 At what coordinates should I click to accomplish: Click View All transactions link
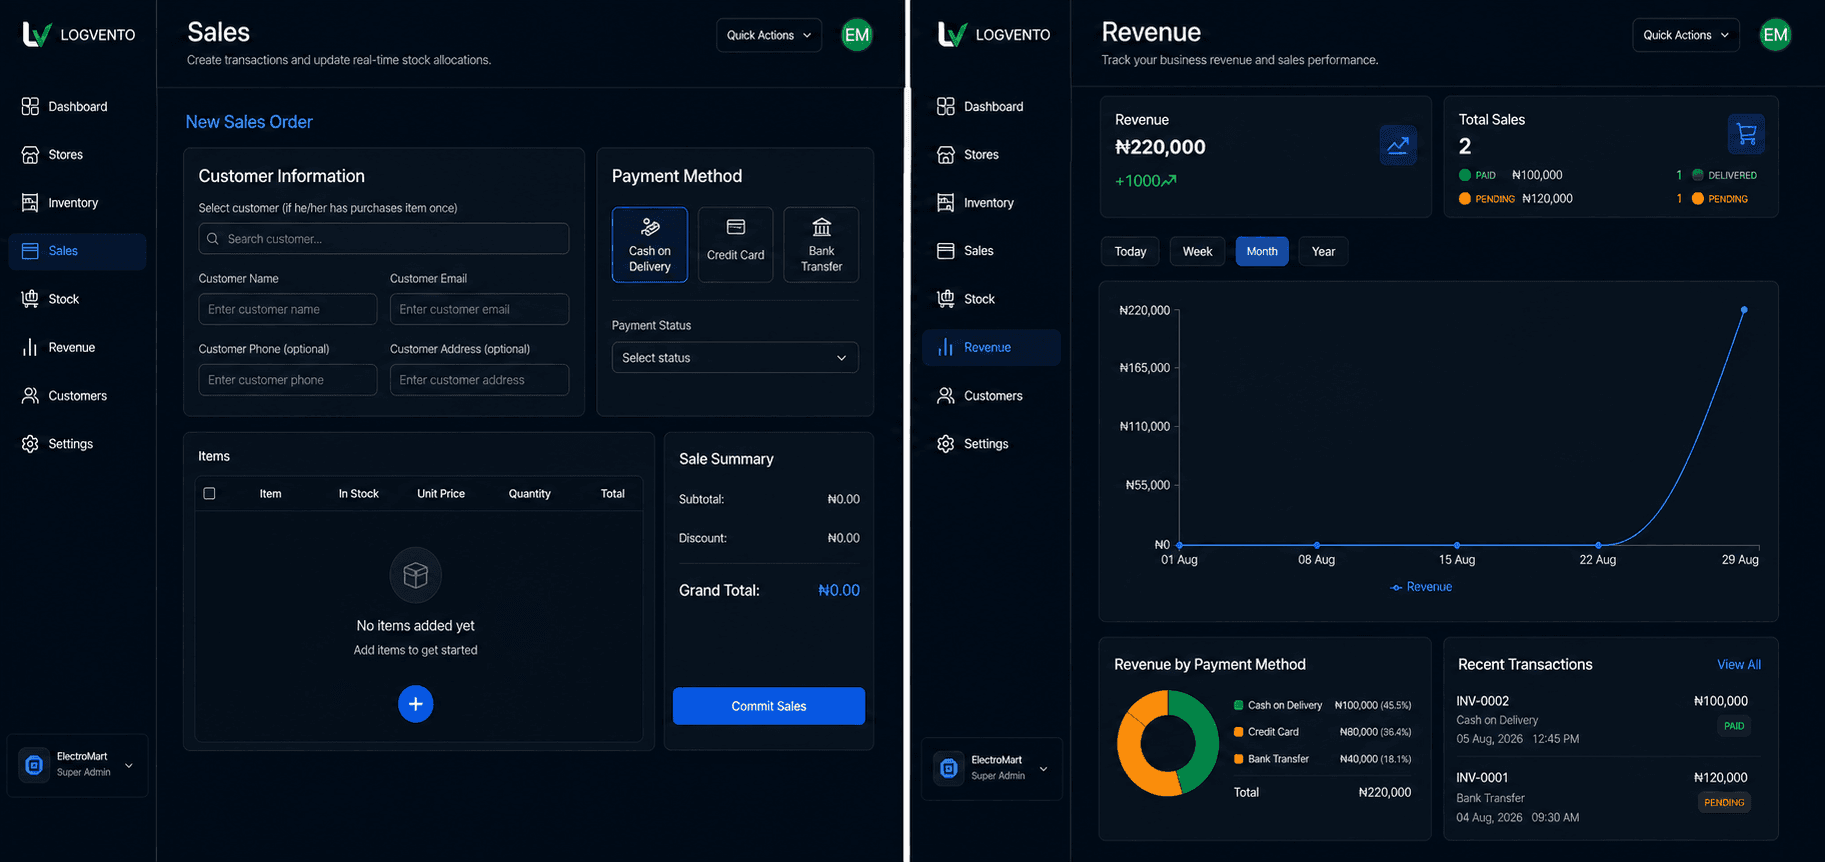coord(1739,664)
